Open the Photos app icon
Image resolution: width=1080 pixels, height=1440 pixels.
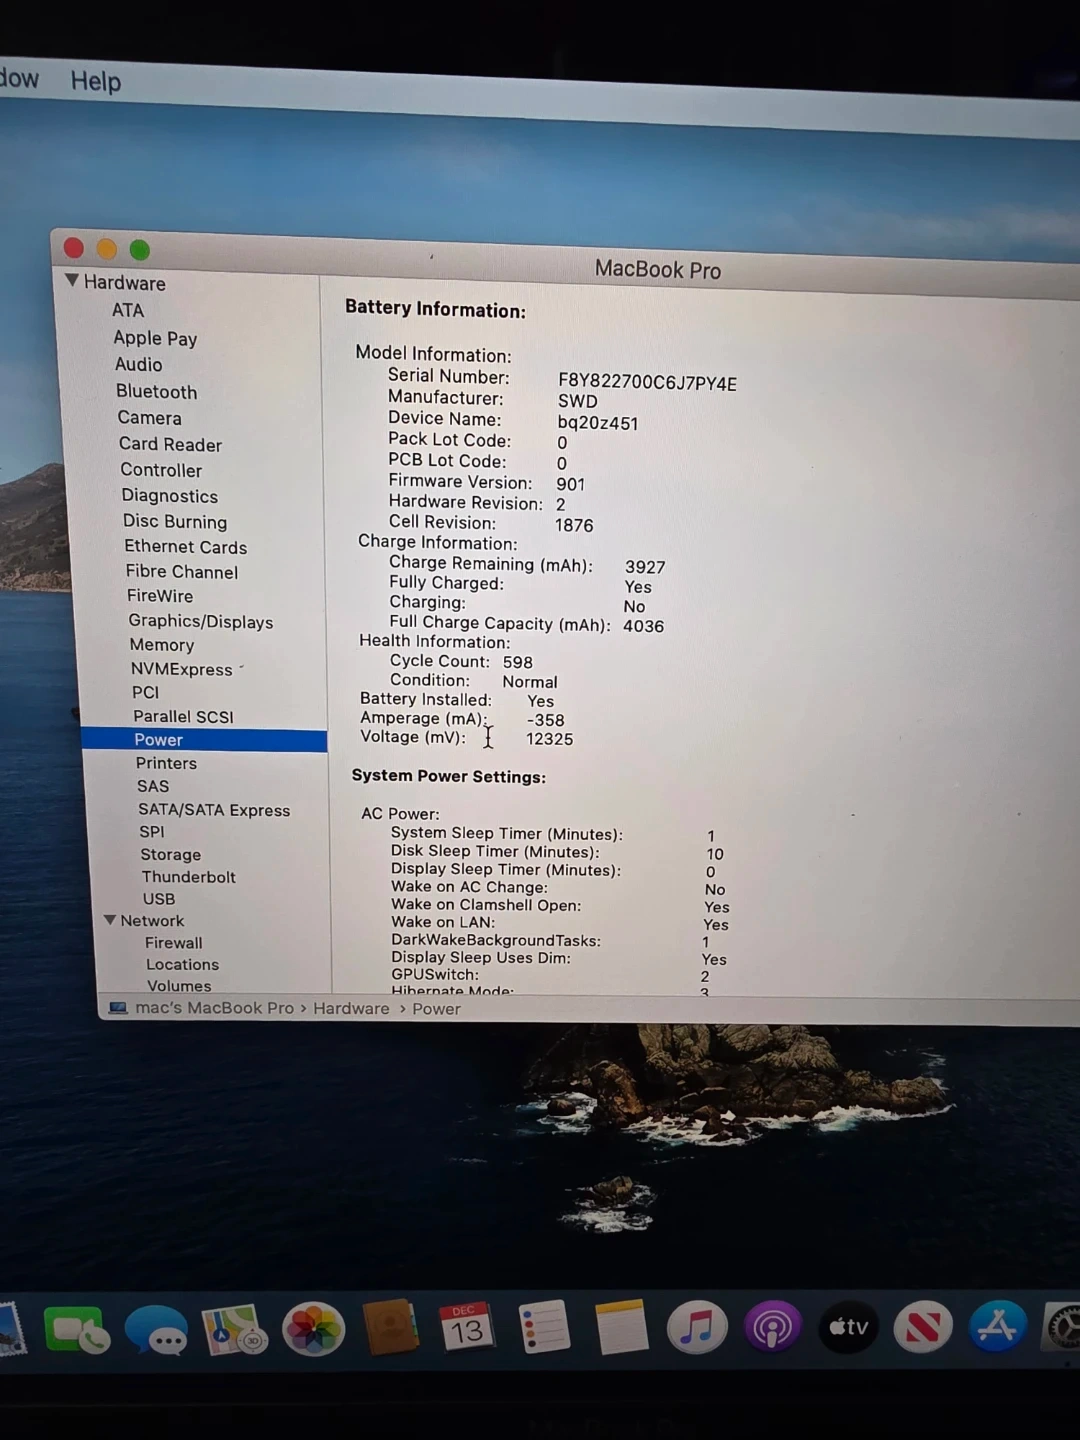coord(313,1329)
